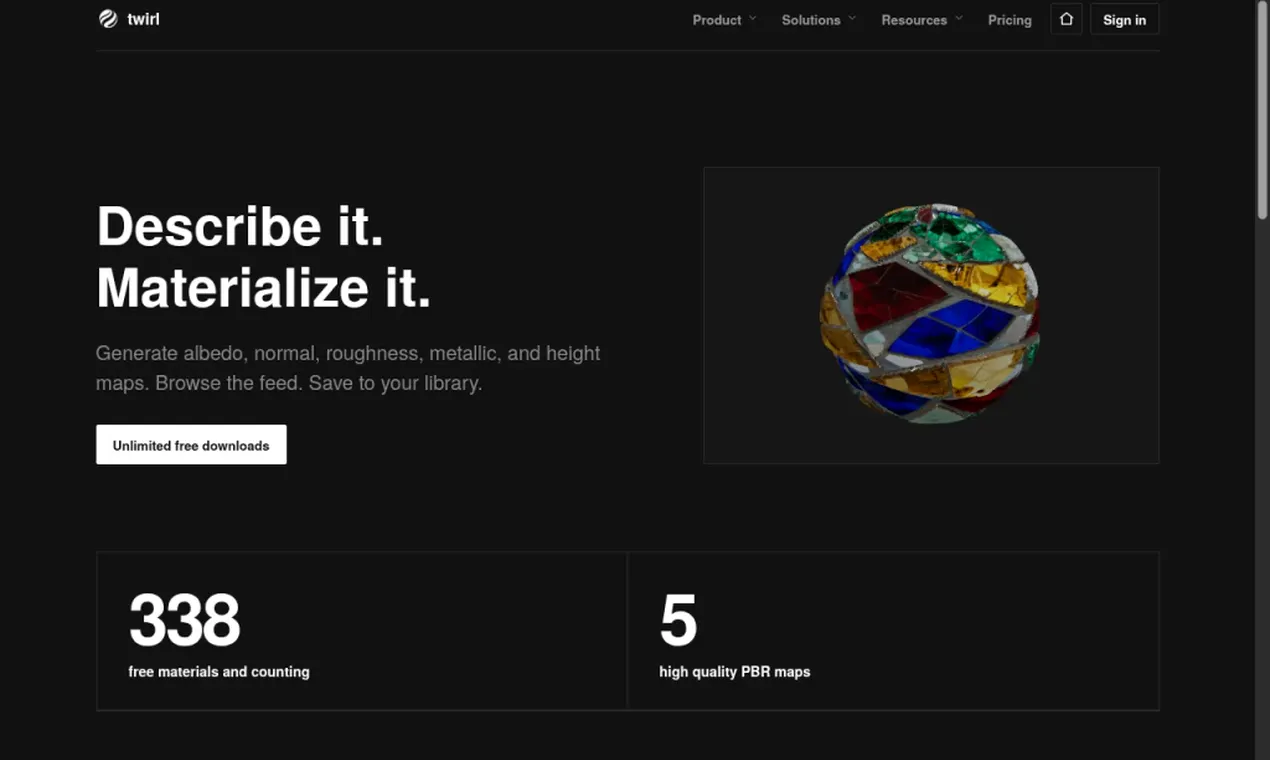This screenshot has width=1270, height=760.
Task: Click the Describe it. Materialize it. heading
Action: (264, 257)
